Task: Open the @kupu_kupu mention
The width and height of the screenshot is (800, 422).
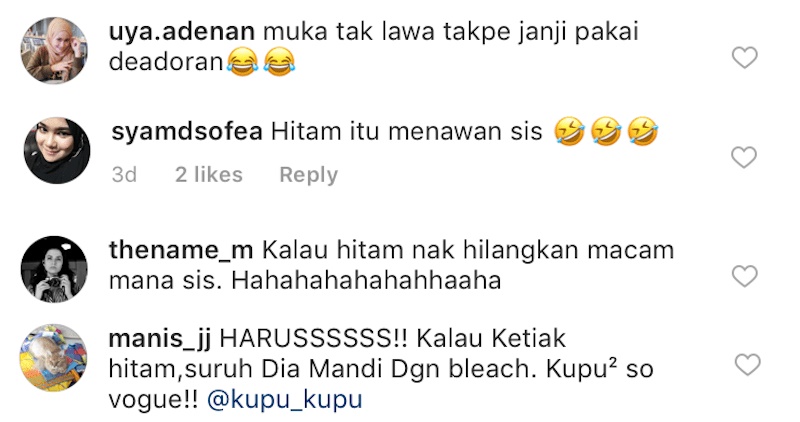Action: point(285,399)
